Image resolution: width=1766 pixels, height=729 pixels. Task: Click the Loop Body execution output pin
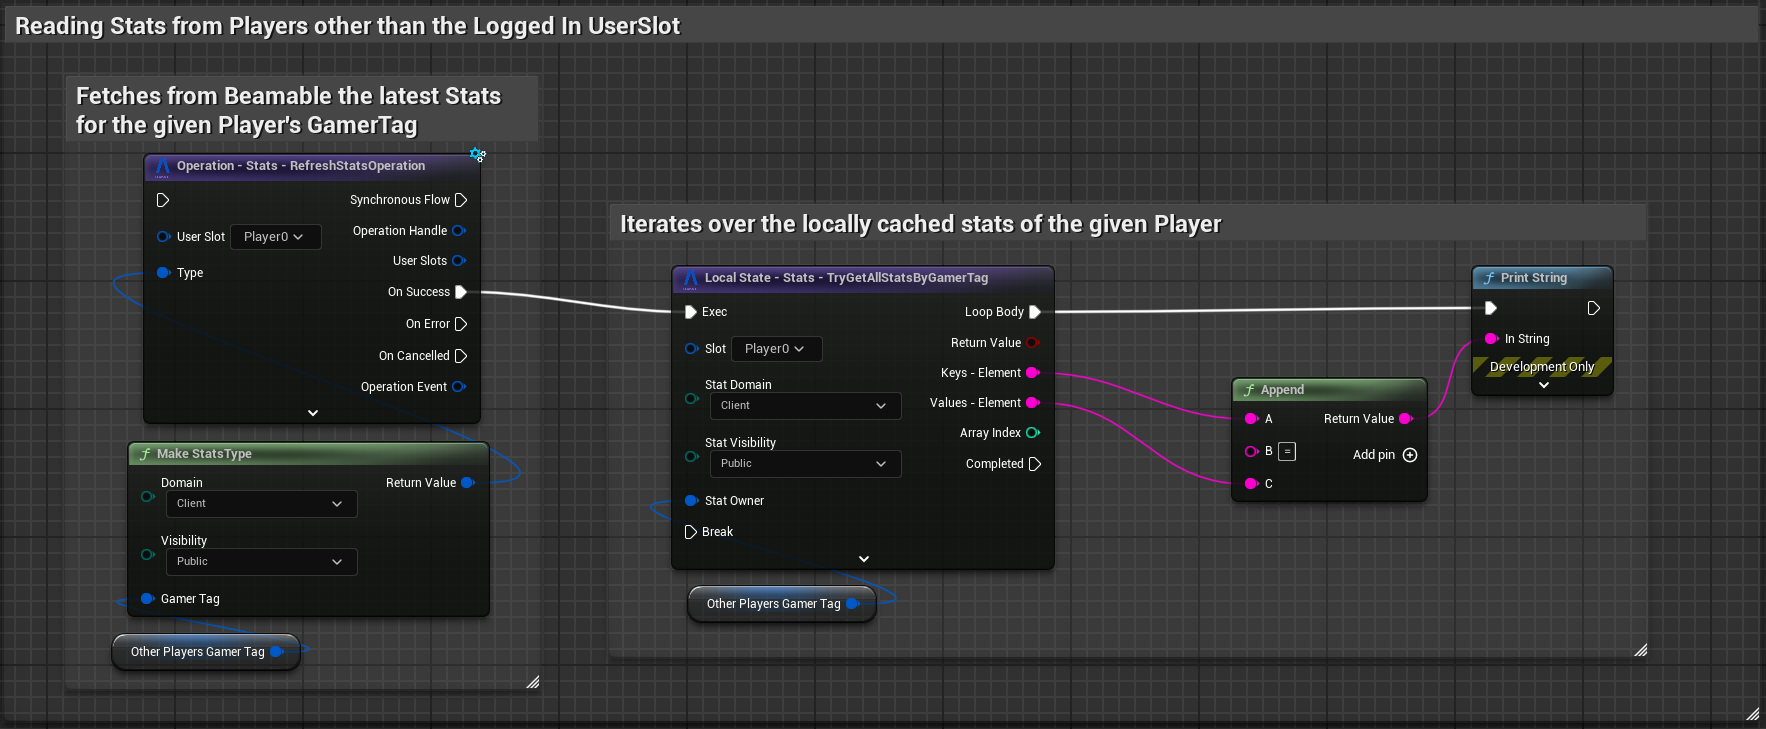pos(1035,312)
